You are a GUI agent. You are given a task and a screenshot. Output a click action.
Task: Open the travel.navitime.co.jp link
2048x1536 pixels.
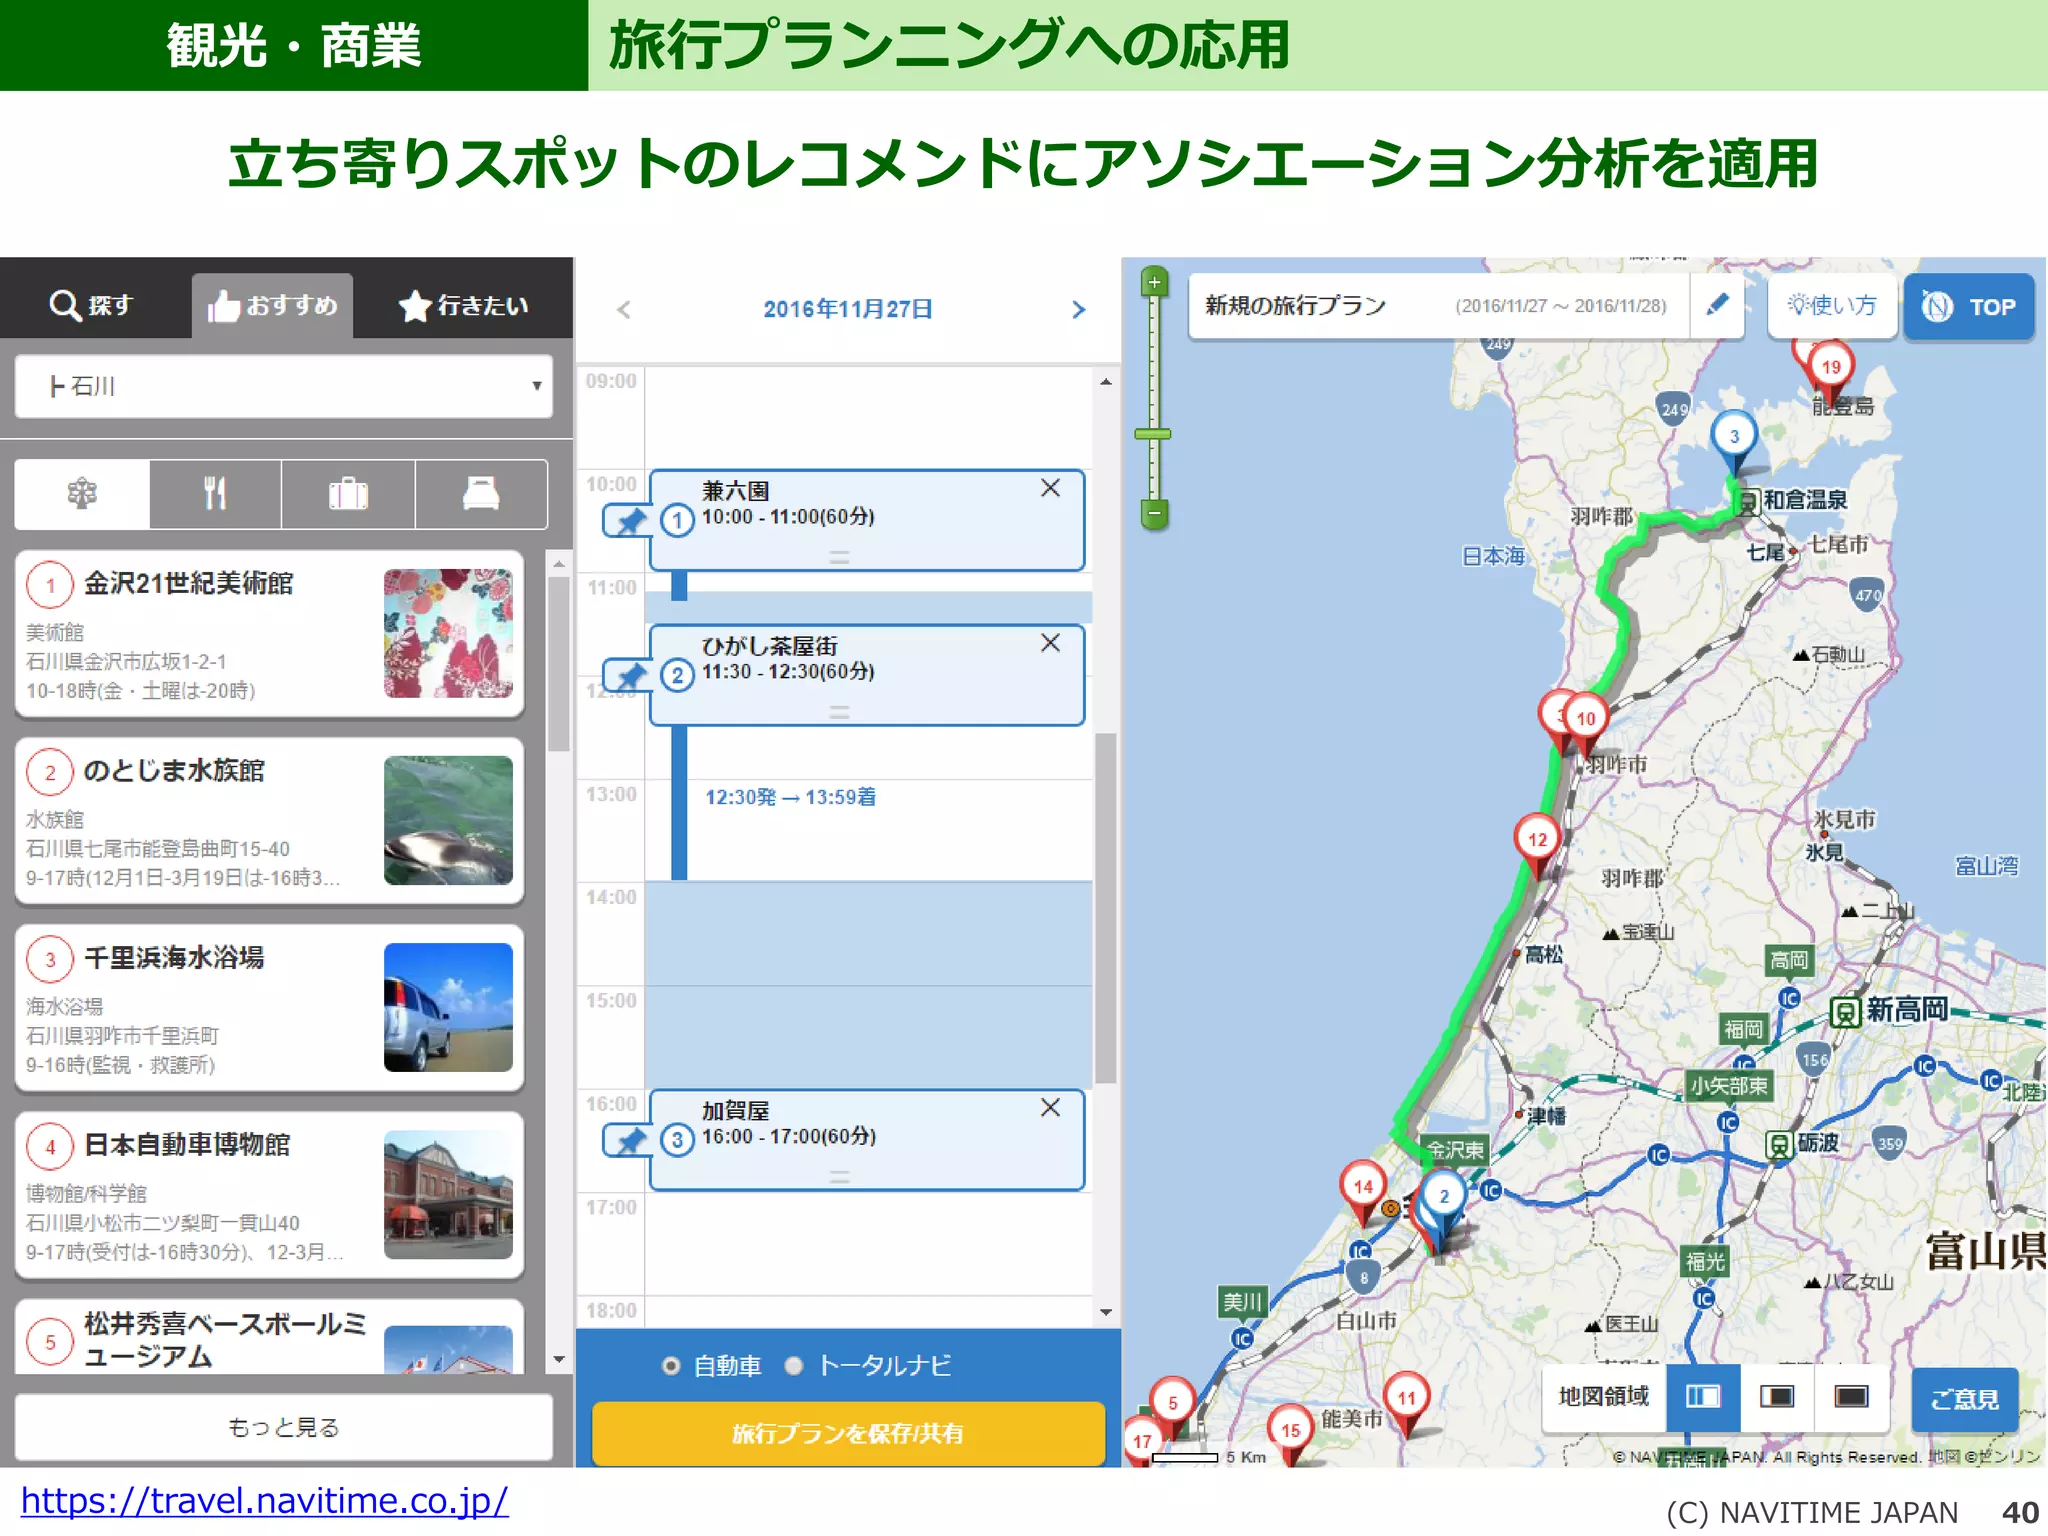(x=264, y=1501)
